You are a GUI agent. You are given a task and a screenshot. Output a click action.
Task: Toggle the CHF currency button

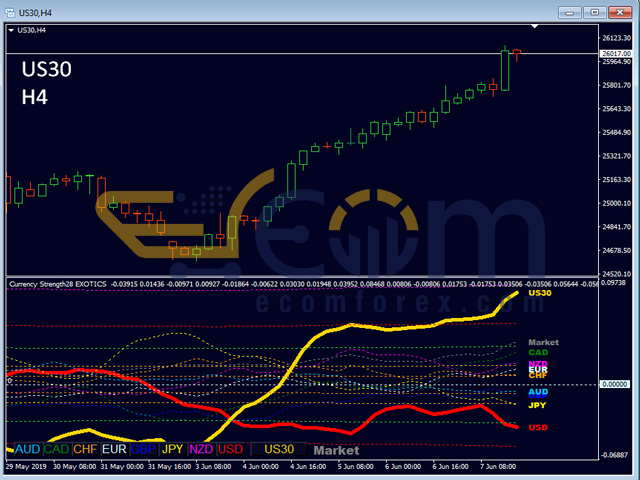click(x=85, y=449)
